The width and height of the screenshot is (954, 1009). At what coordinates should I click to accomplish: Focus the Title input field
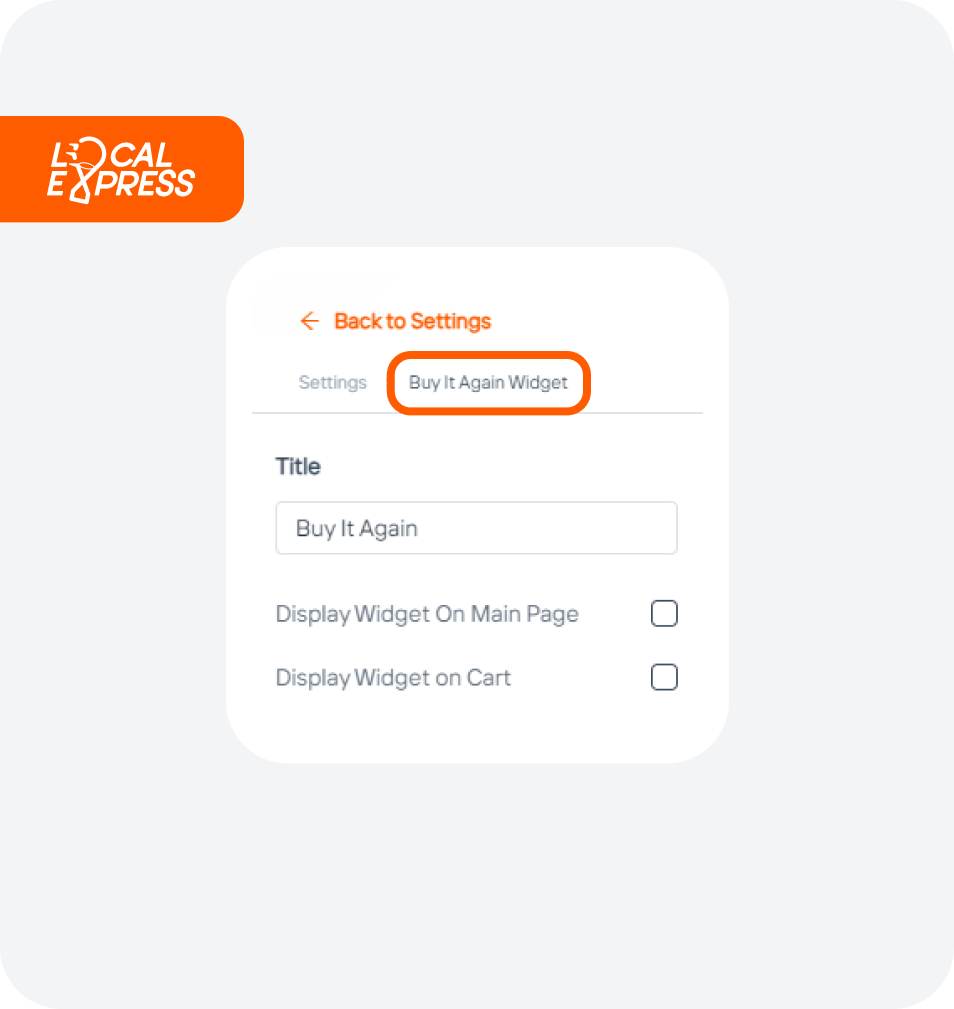coord(476,528)
